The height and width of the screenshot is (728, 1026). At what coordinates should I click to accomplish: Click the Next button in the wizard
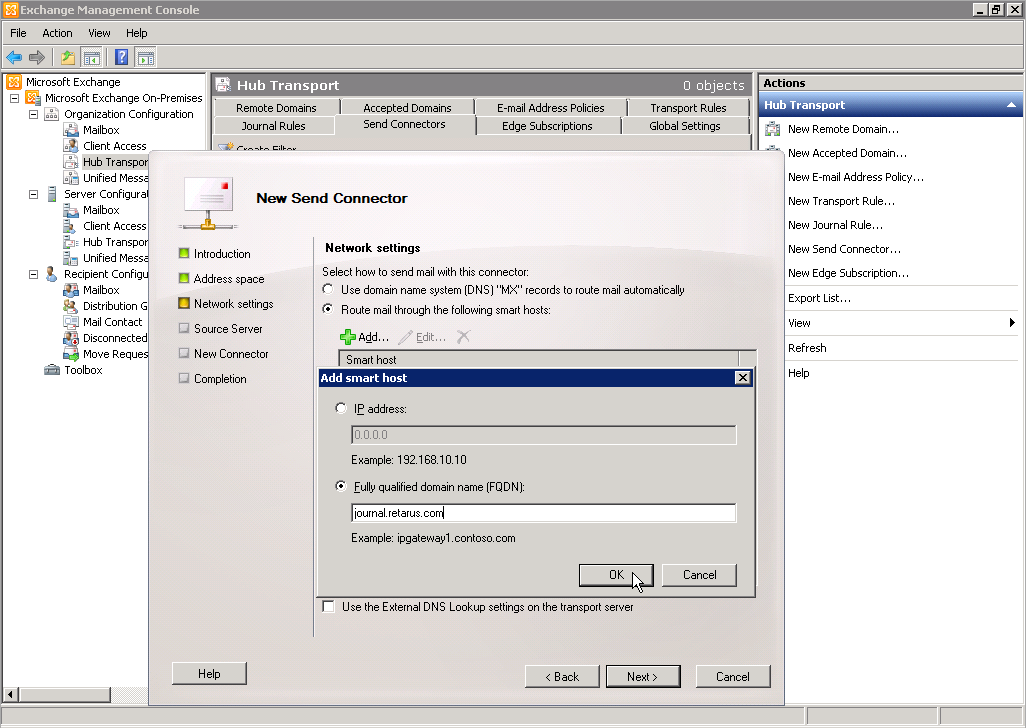click(x=642, y=677)
